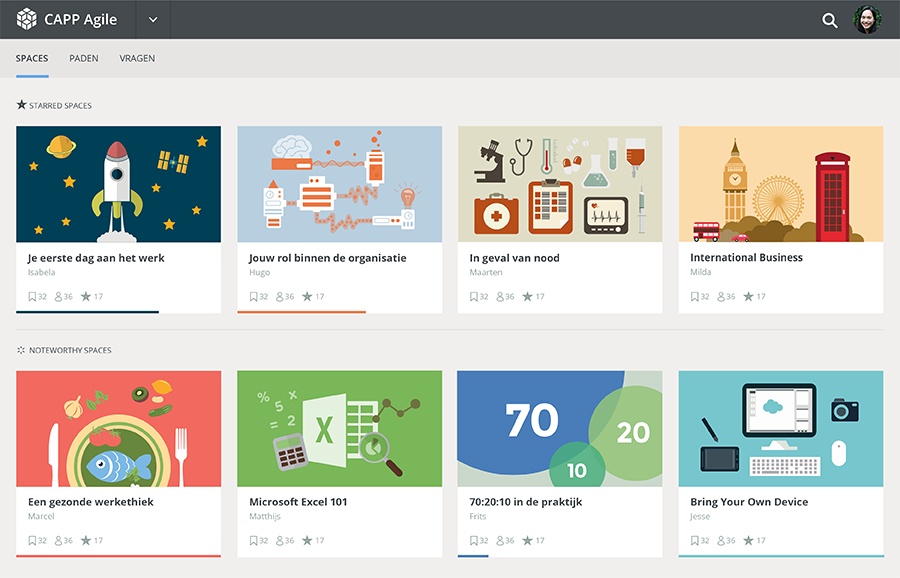Open the Je eerste dag aan het werk title
900x578 pixels.
(x=96, y=258)
